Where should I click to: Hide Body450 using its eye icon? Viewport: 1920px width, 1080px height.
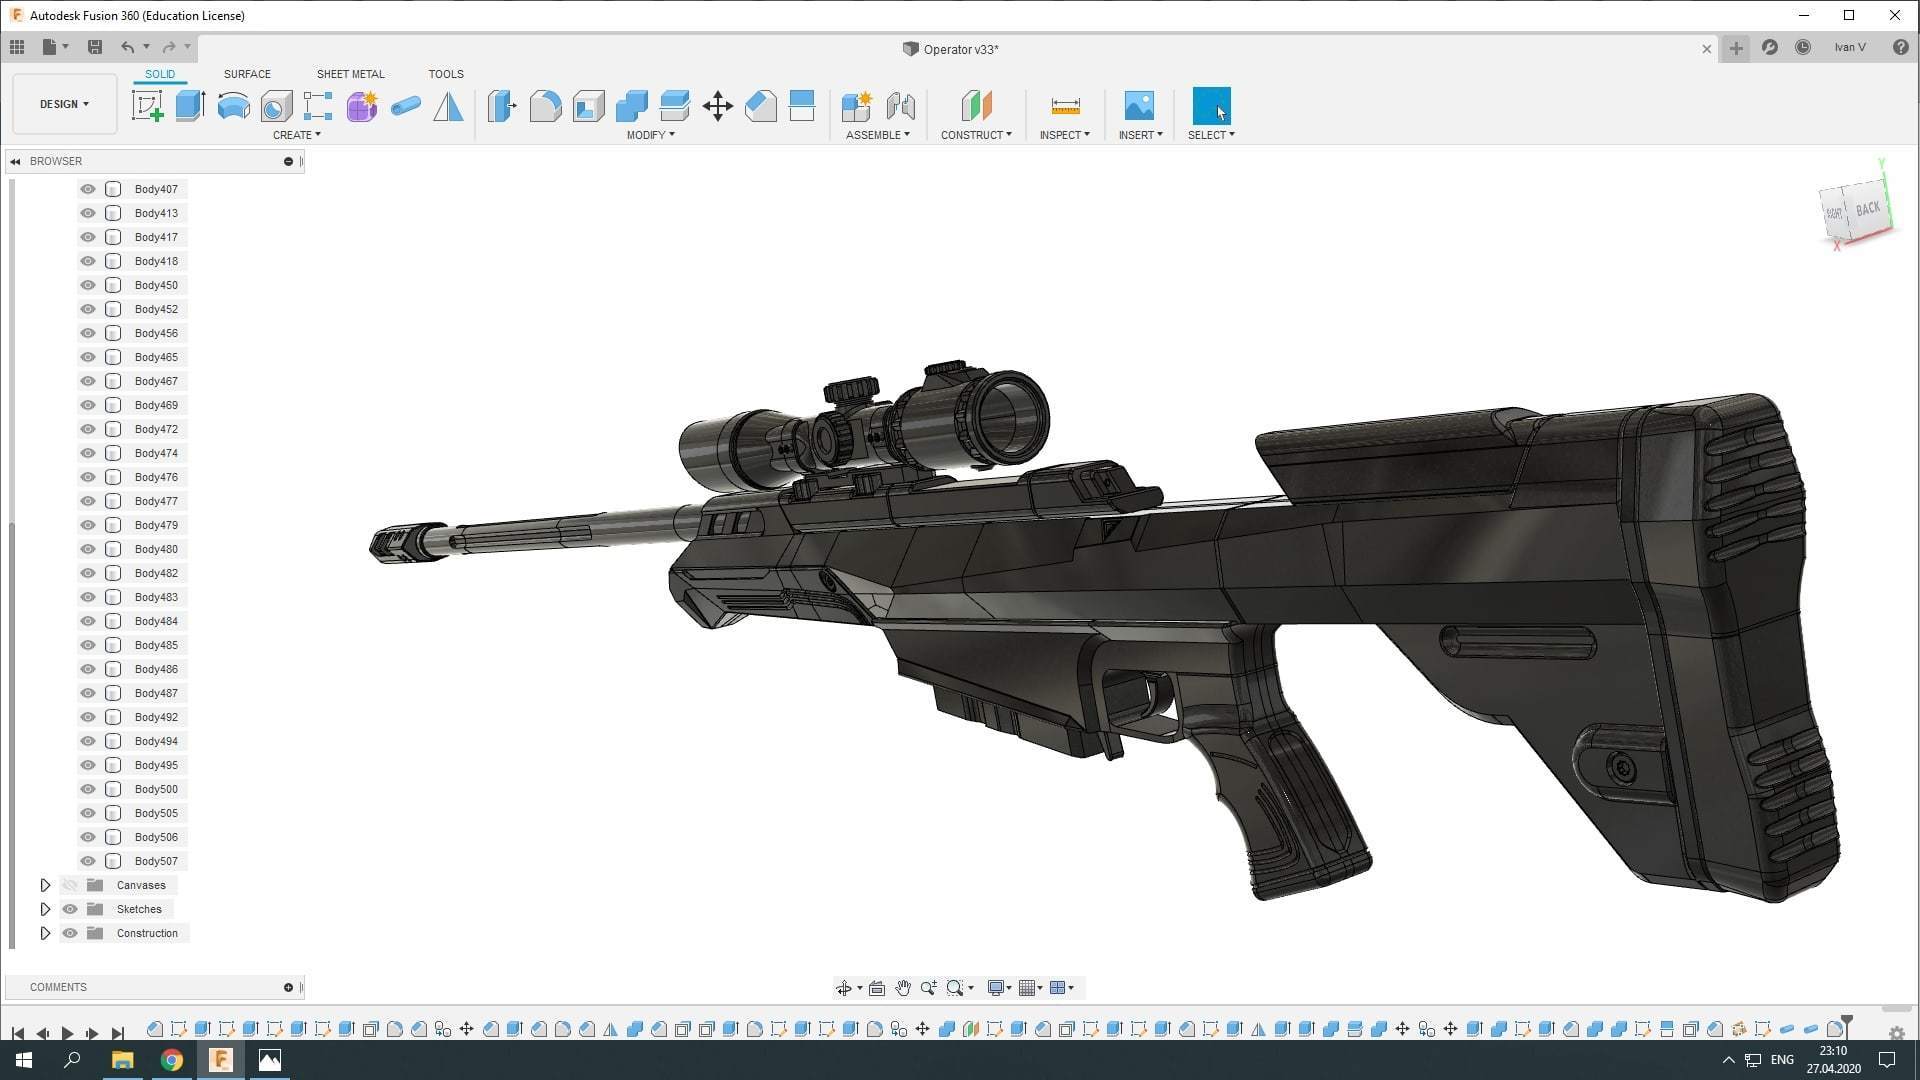click(x=88, y=285)
